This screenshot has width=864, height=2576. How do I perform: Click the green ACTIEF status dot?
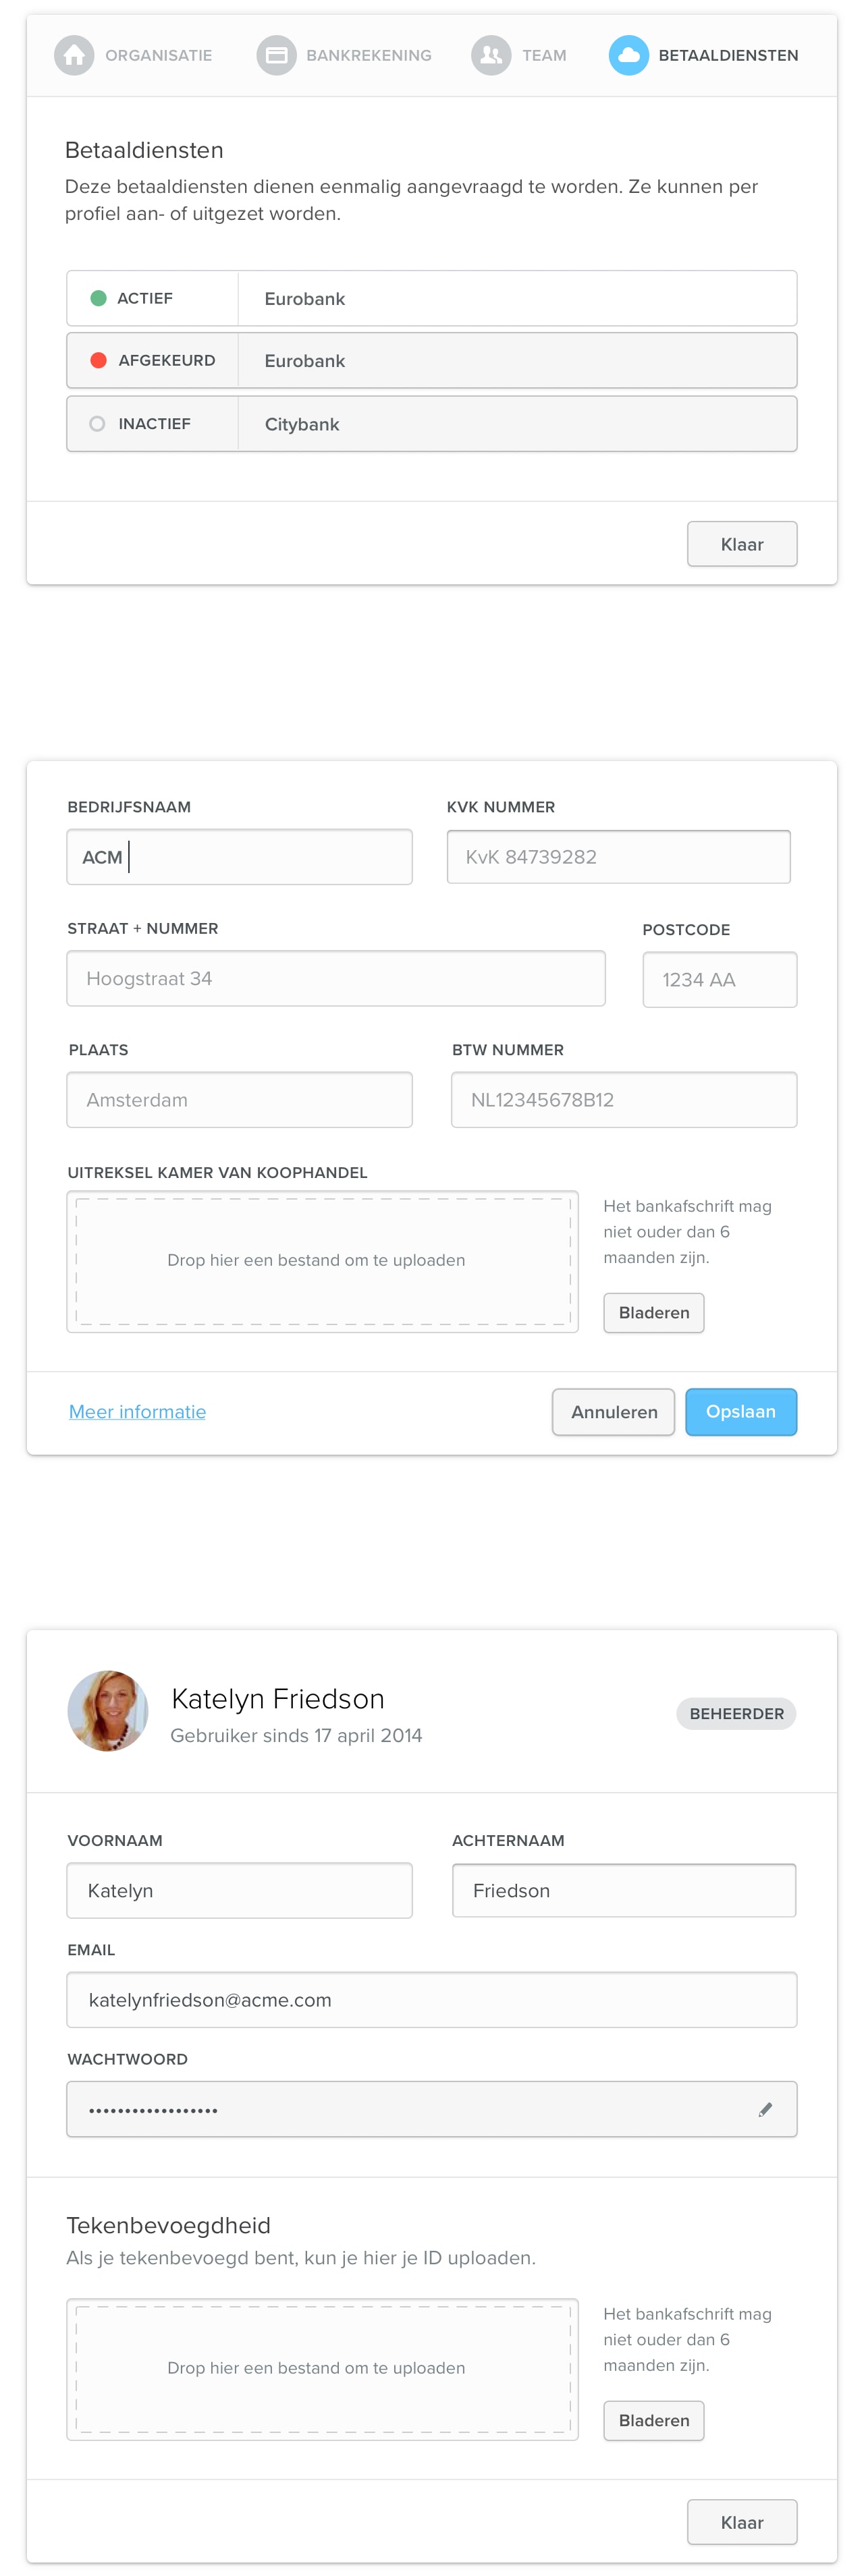(x=98, y=297)
